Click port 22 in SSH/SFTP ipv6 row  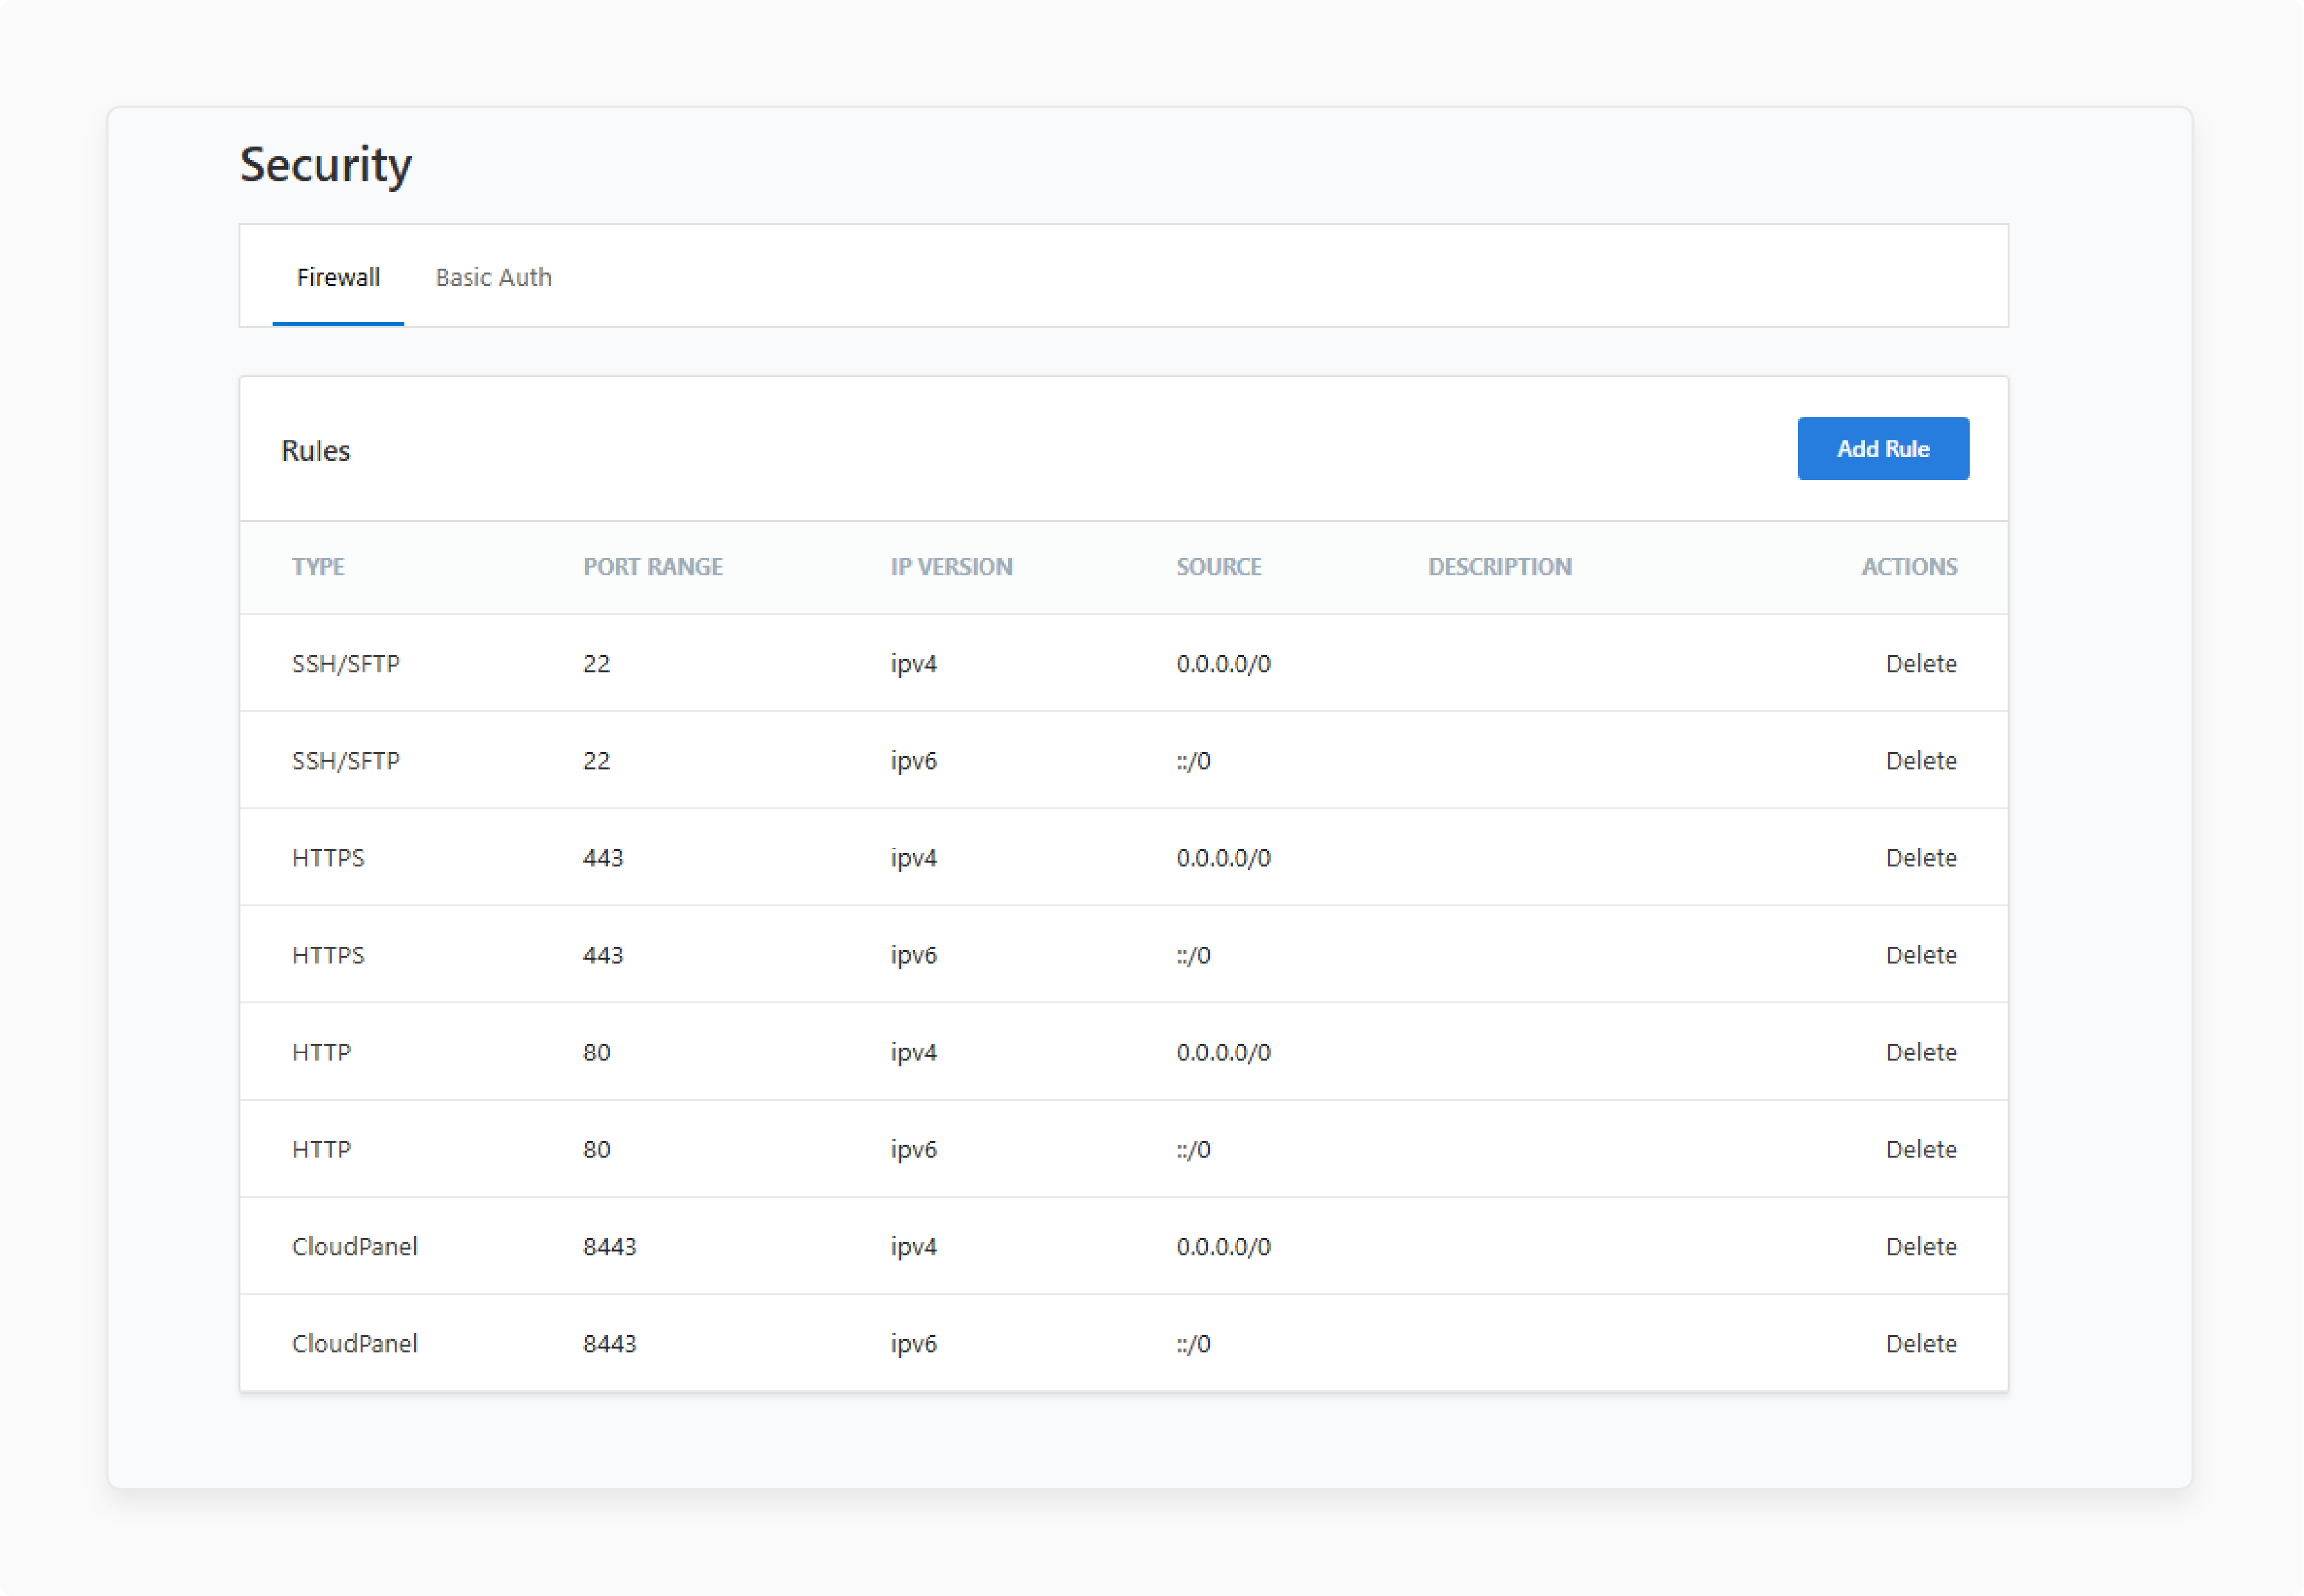coord(597,760)
